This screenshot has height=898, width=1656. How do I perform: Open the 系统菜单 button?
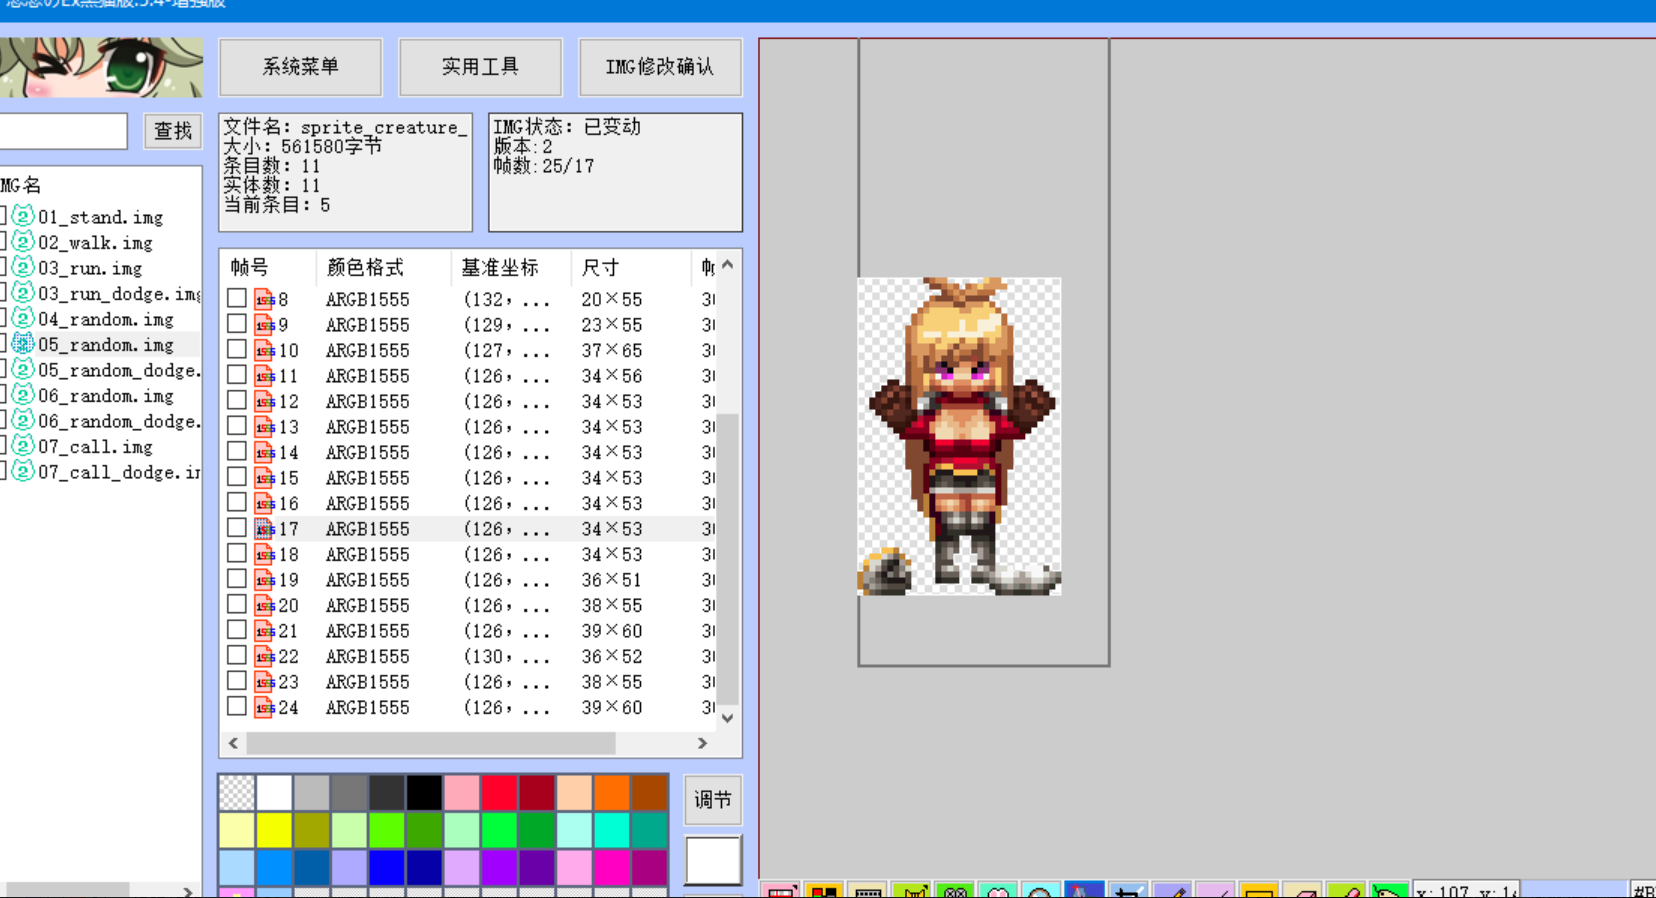point(300,67)
